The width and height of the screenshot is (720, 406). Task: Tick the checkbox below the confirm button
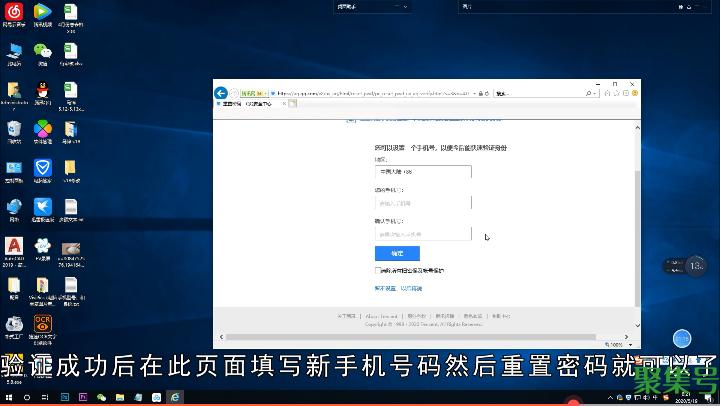coord(378,270)
